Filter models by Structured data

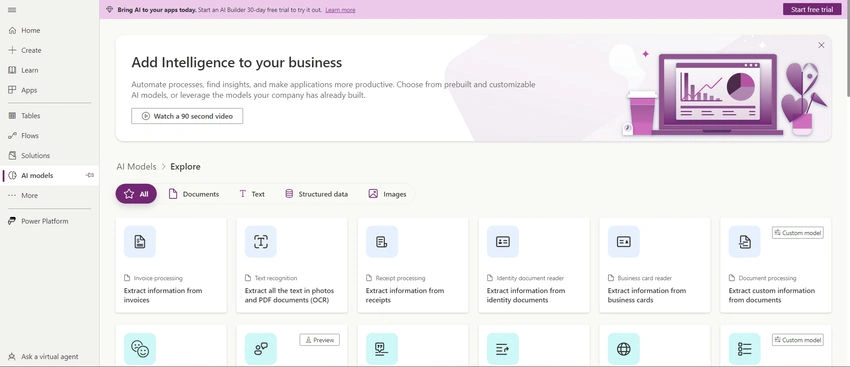pyautogui.click(x=317, y=194)
